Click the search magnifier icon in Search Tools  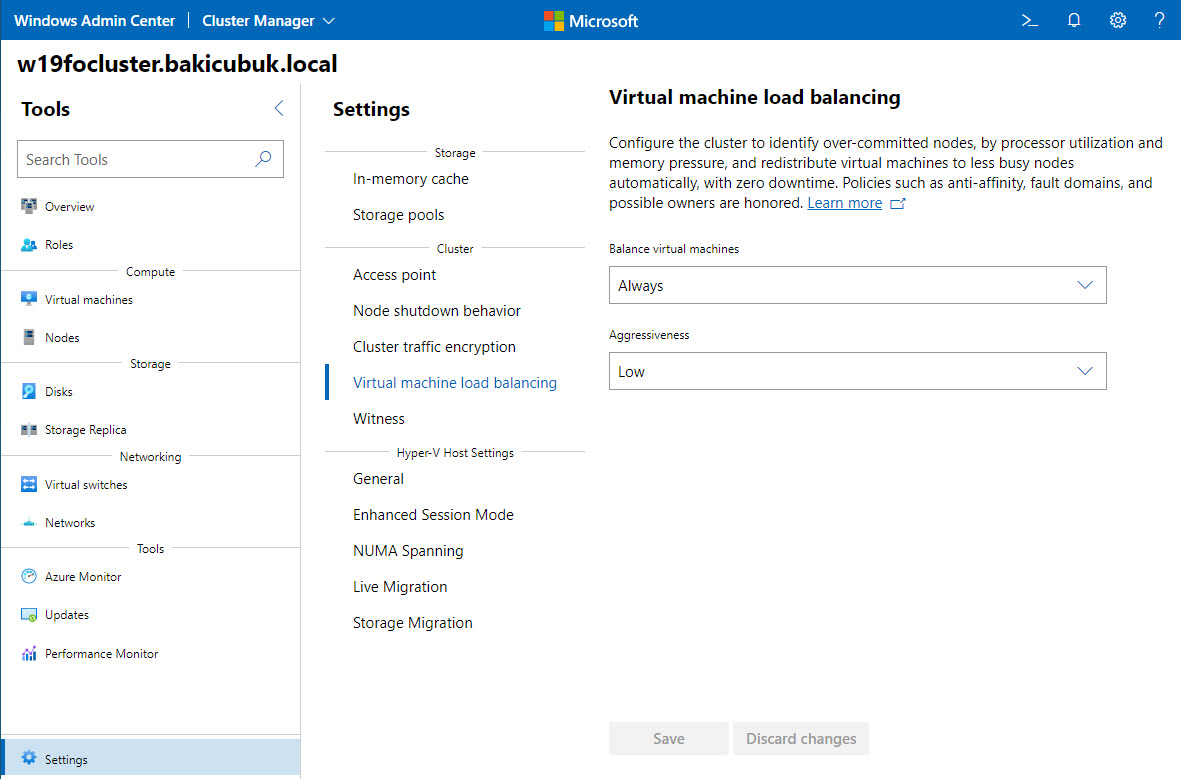pos(263,159)
